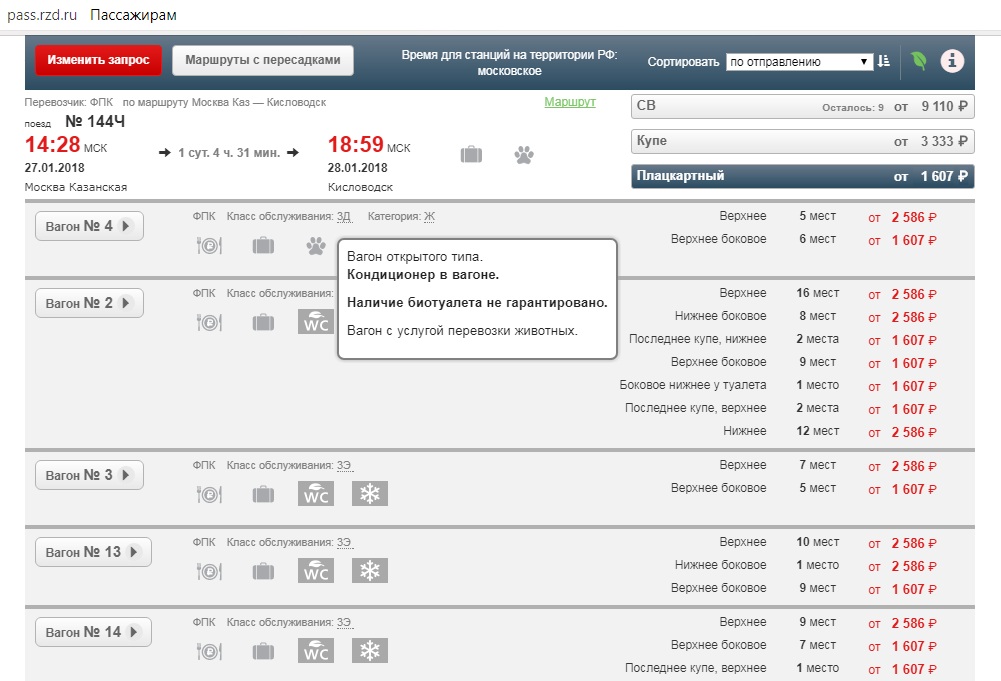Toggle the sort direction icon
This screenshot has height=681, width=1001.
click(883, 61)
